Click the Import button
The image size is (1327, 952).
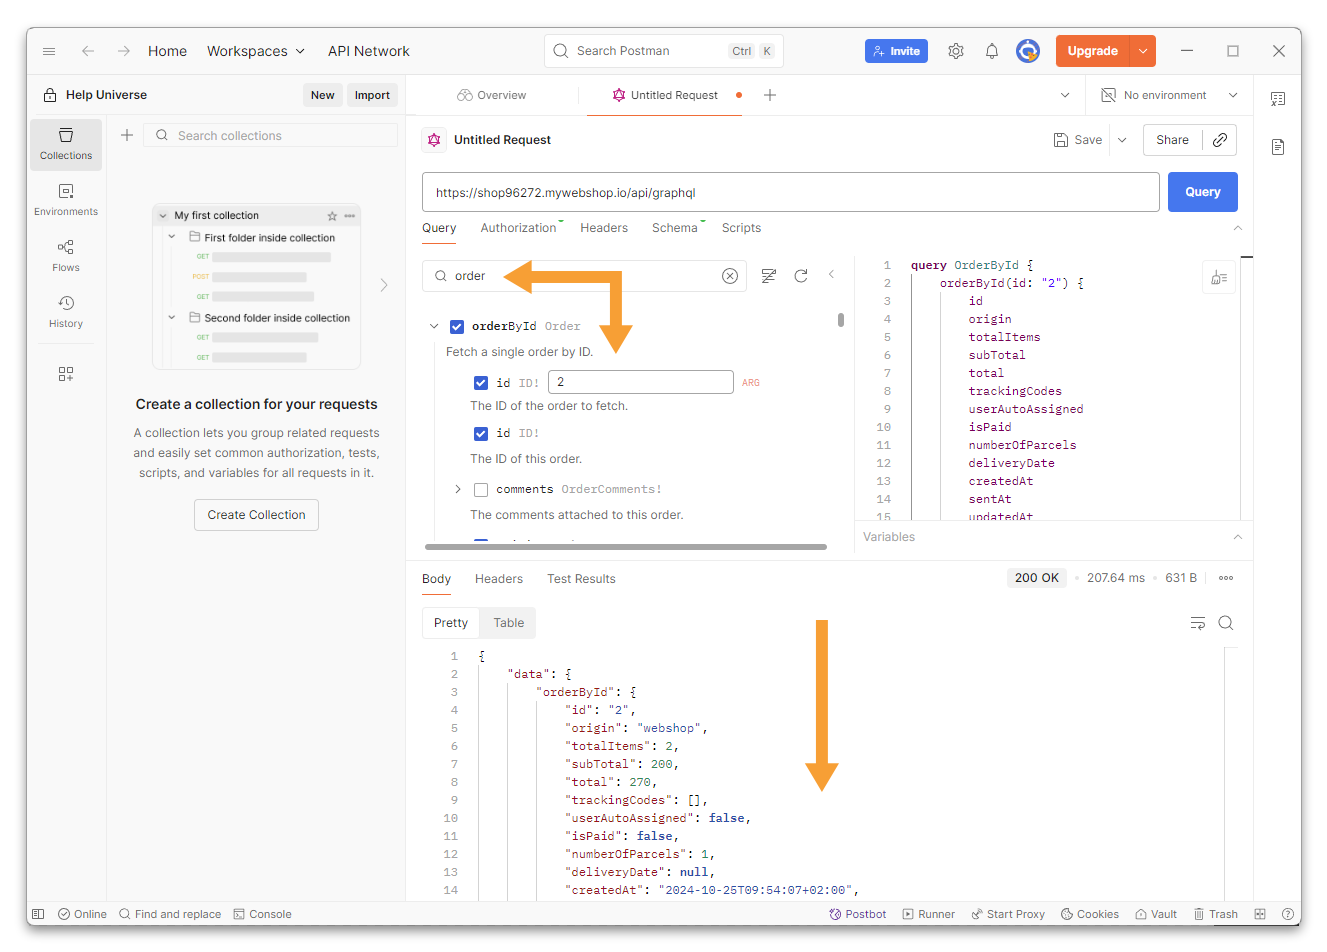click(372, 95)
